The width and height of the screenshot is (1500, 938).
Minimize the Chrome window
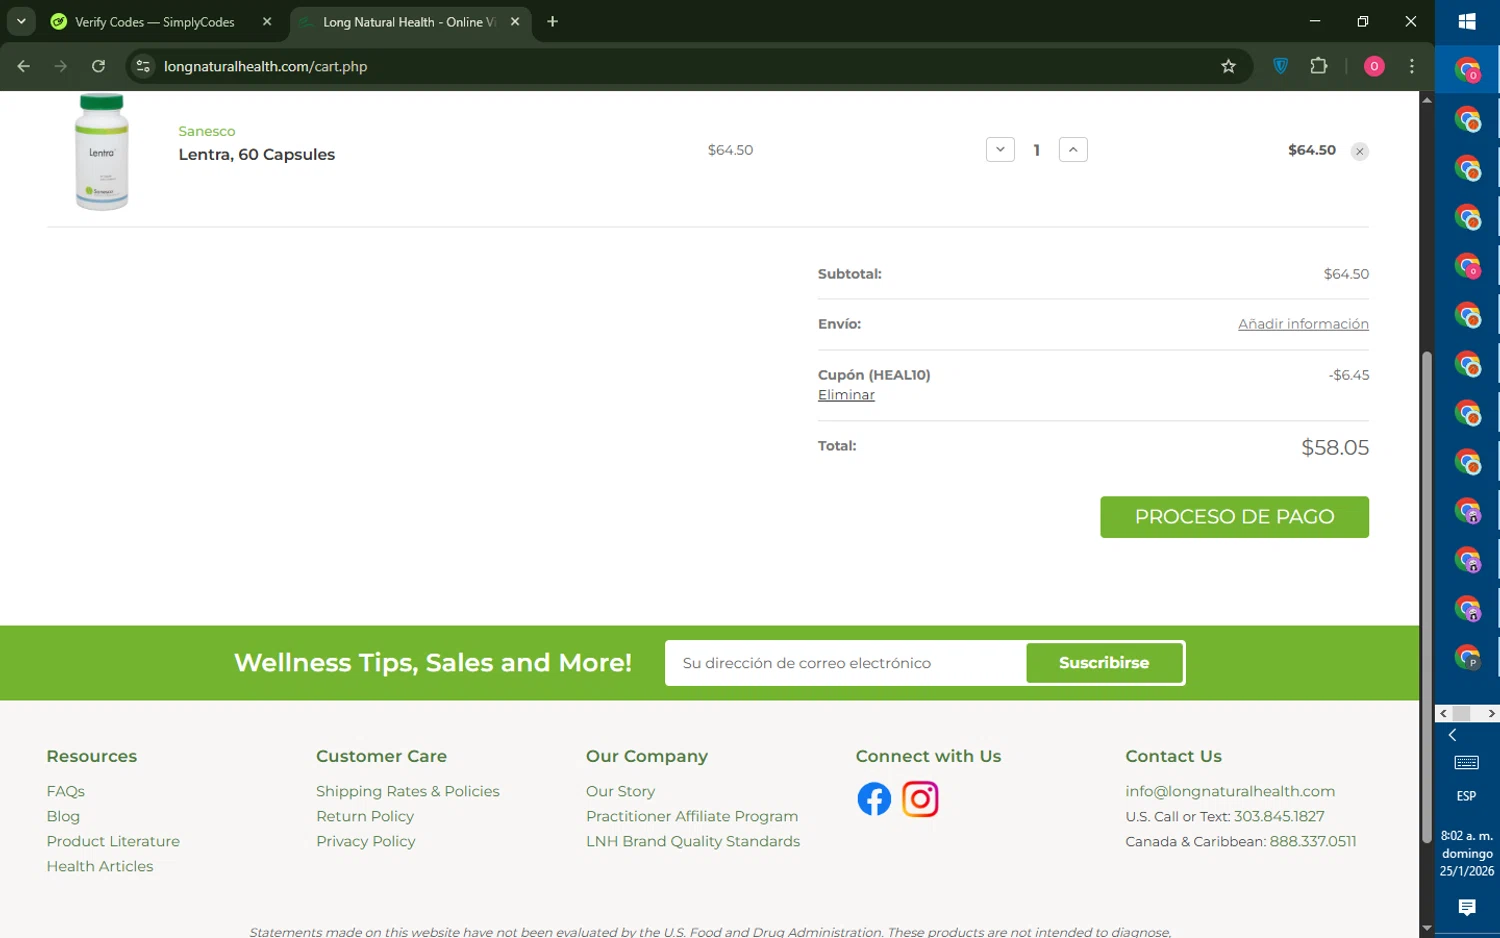coord(1315,21)
